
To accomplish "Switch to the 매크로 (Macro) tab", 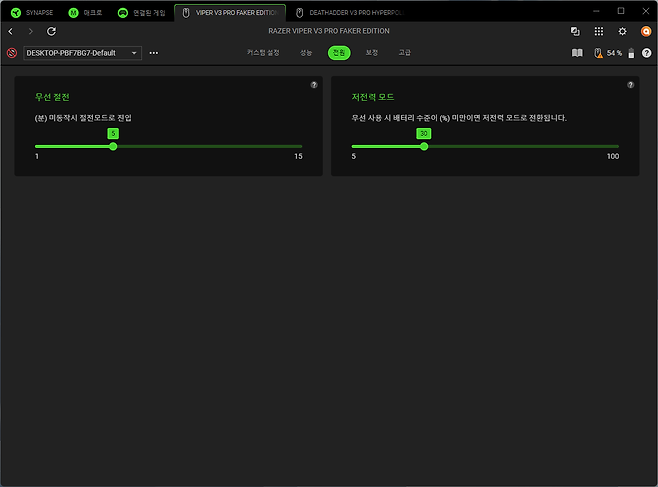I will 85,13.
